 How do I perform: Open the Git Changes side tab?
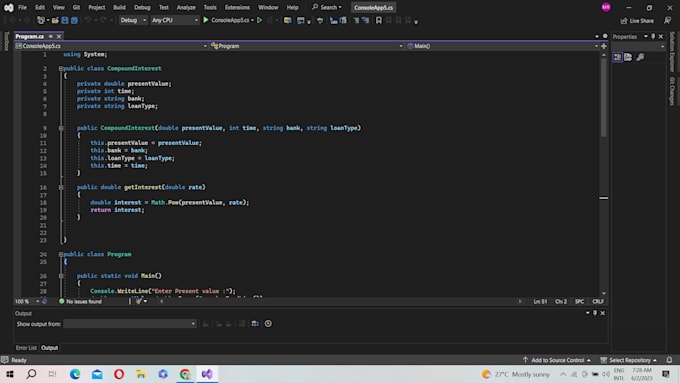(x=672, y=91)
